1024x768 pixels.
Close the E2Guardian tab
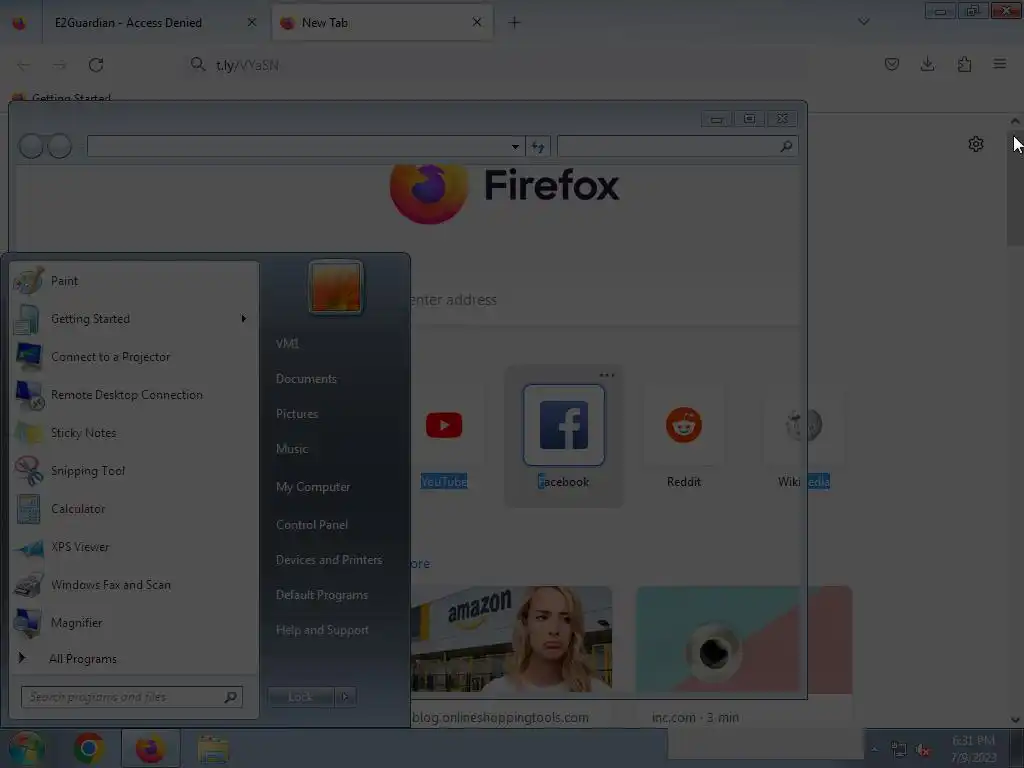pyautogui.click(x=251, y=23)
